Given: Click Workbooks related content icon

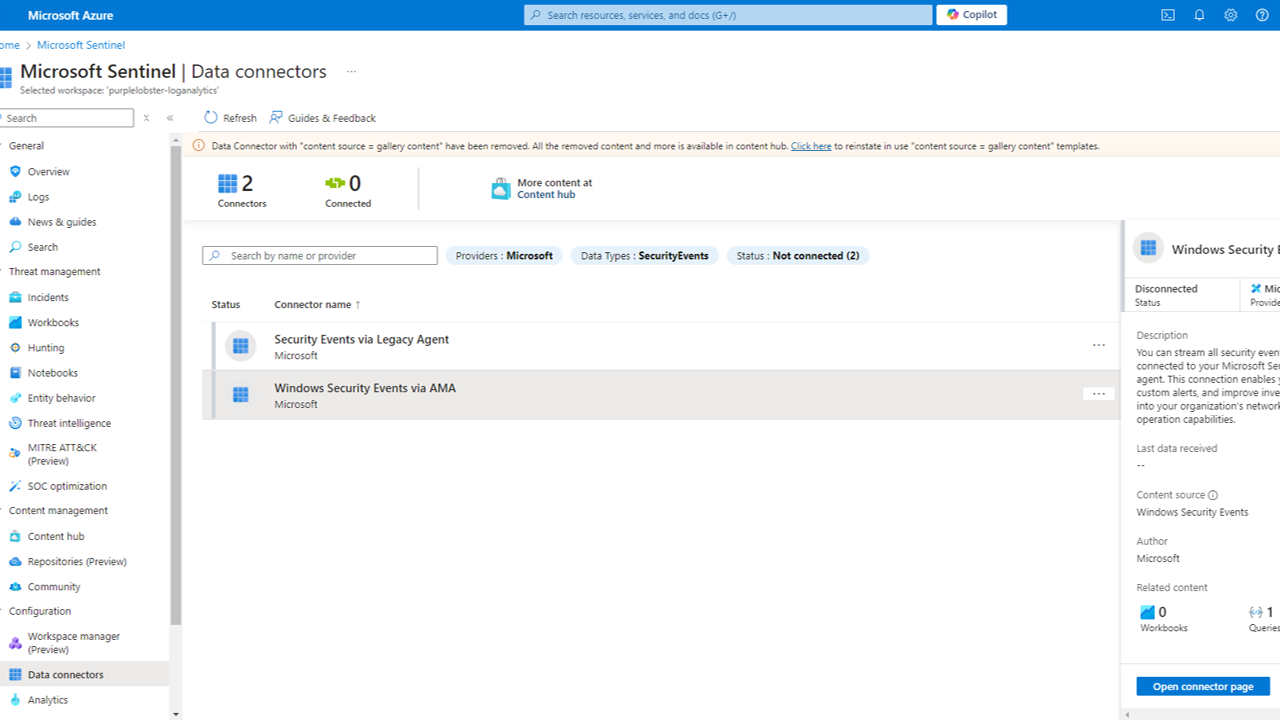Looking at the screenshot, I should click(1147, 612).
